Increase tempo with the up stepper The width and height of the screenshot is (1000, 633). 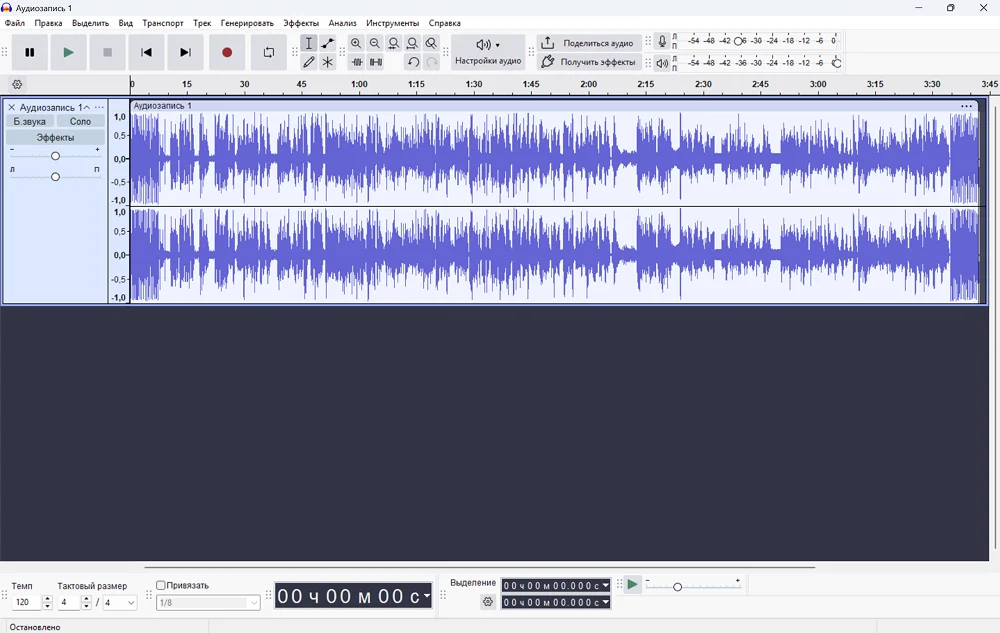pos(47,599)
